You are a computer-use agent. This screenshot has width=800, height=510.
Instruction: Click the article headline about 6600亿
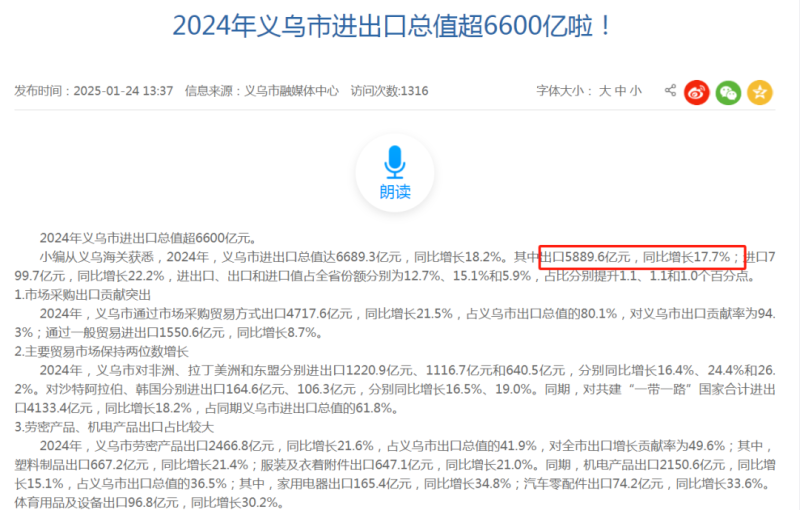392,26
